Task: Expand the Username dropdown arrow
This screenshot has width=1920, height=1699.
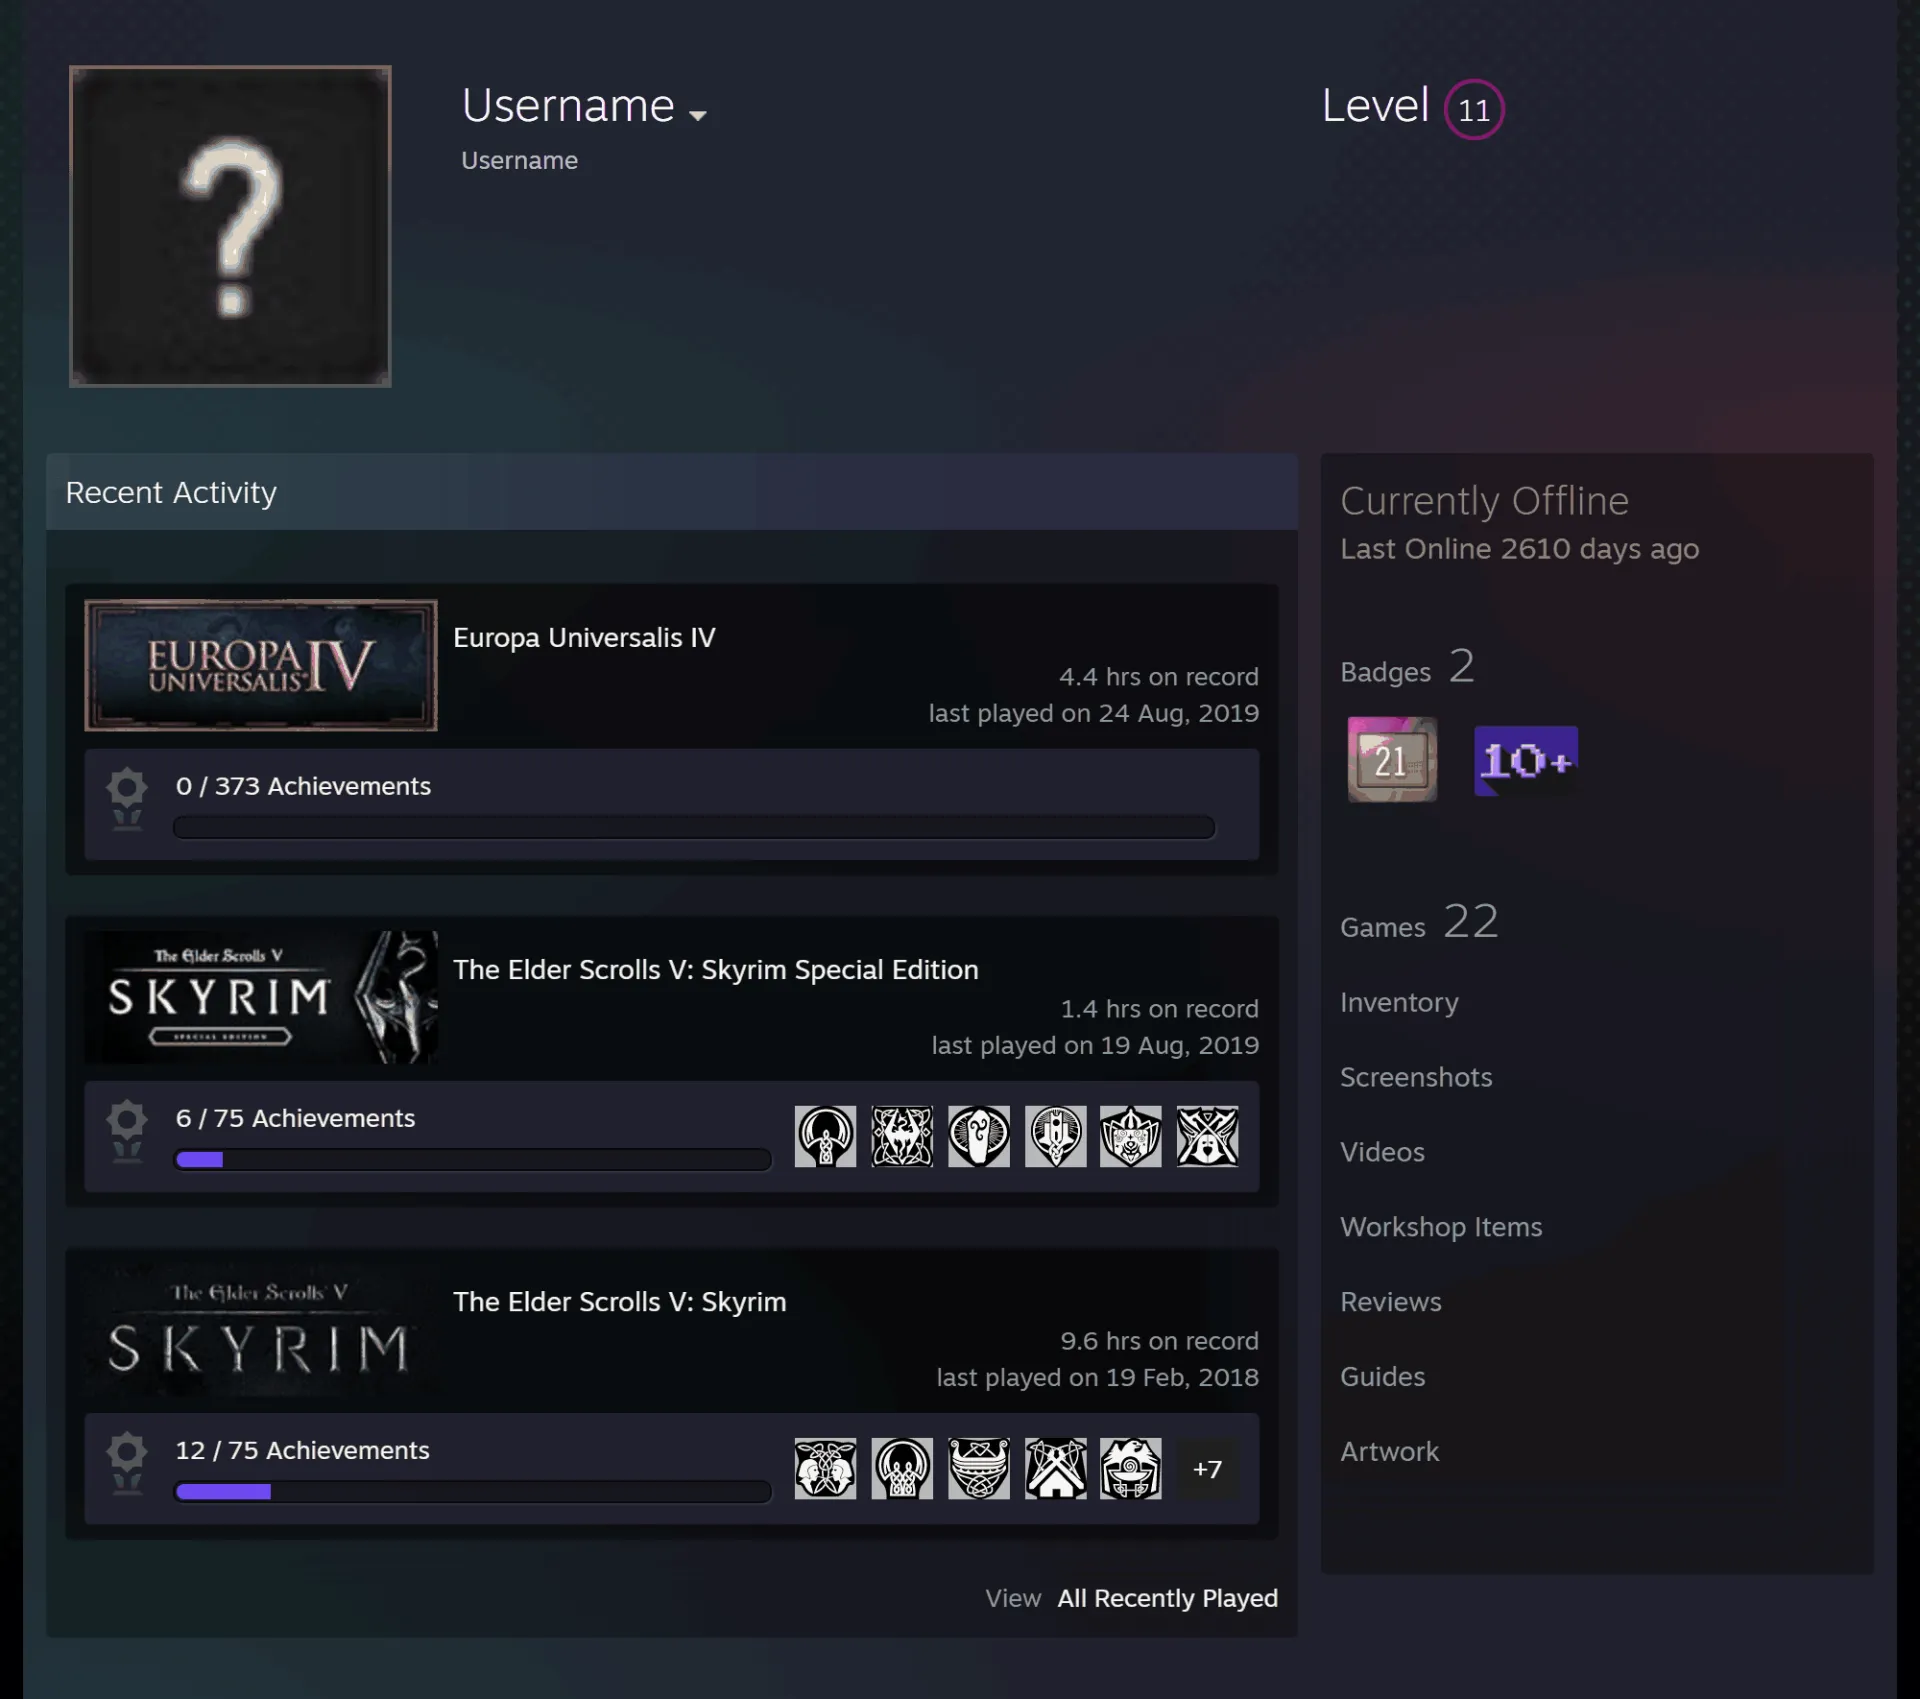Action: point(698,115)
